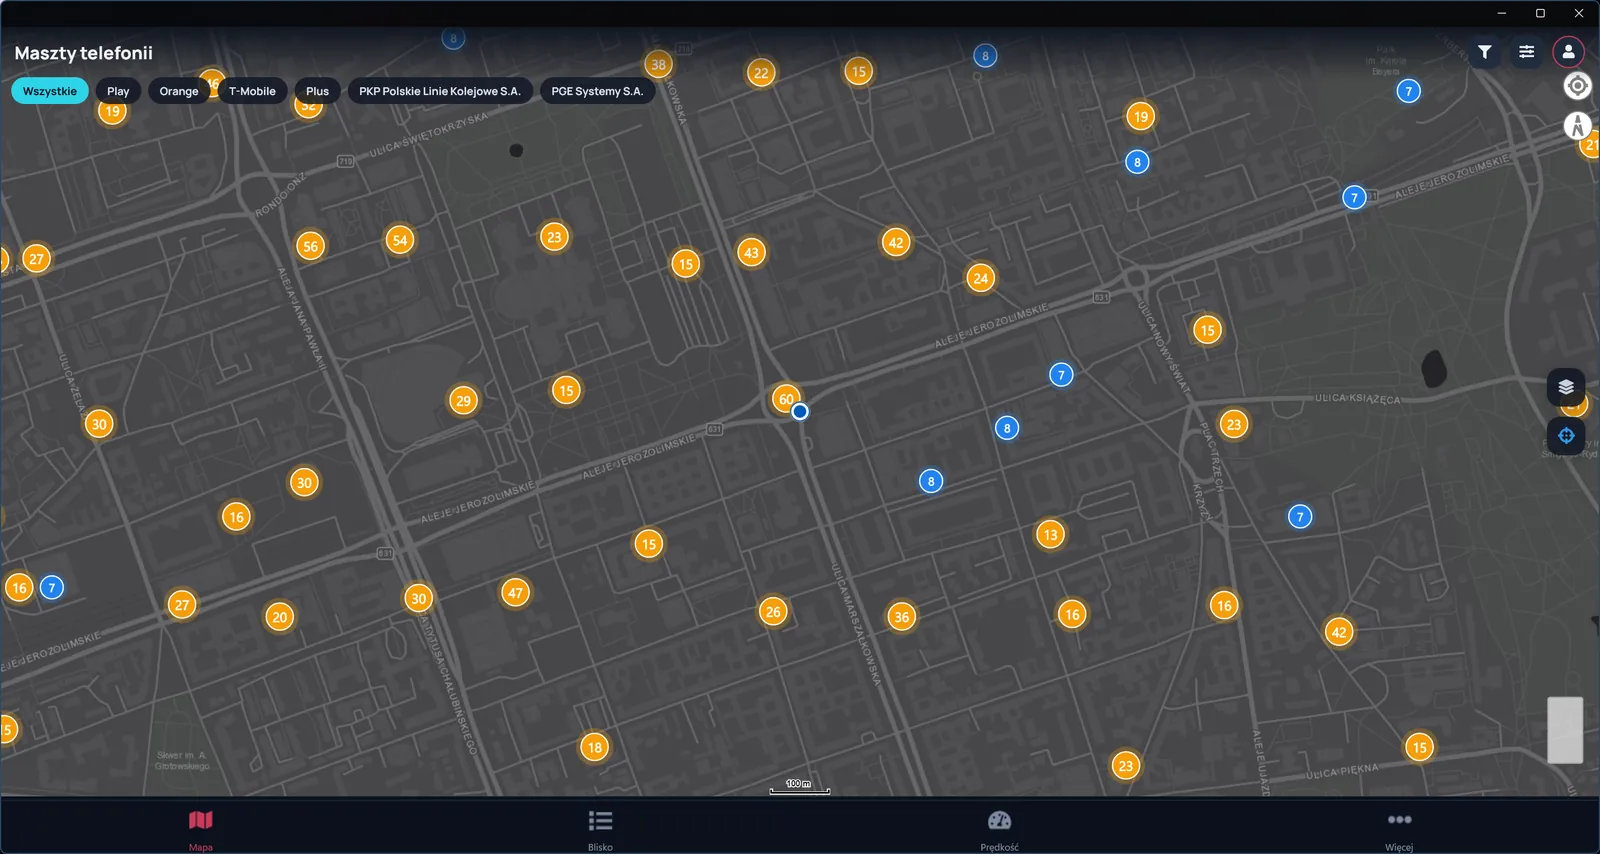Click the GPS target locate icon
Image resolution: width=1600 pixels, height=854 pixels.
pos(1577,86)
